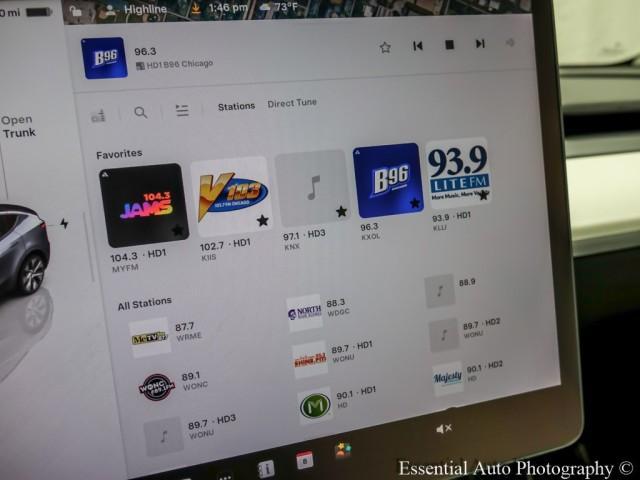This screenshot has width=640, height=480.
Task: Unfavorite the 97.1 HD3 KNX star
Action: coord(341,211)
